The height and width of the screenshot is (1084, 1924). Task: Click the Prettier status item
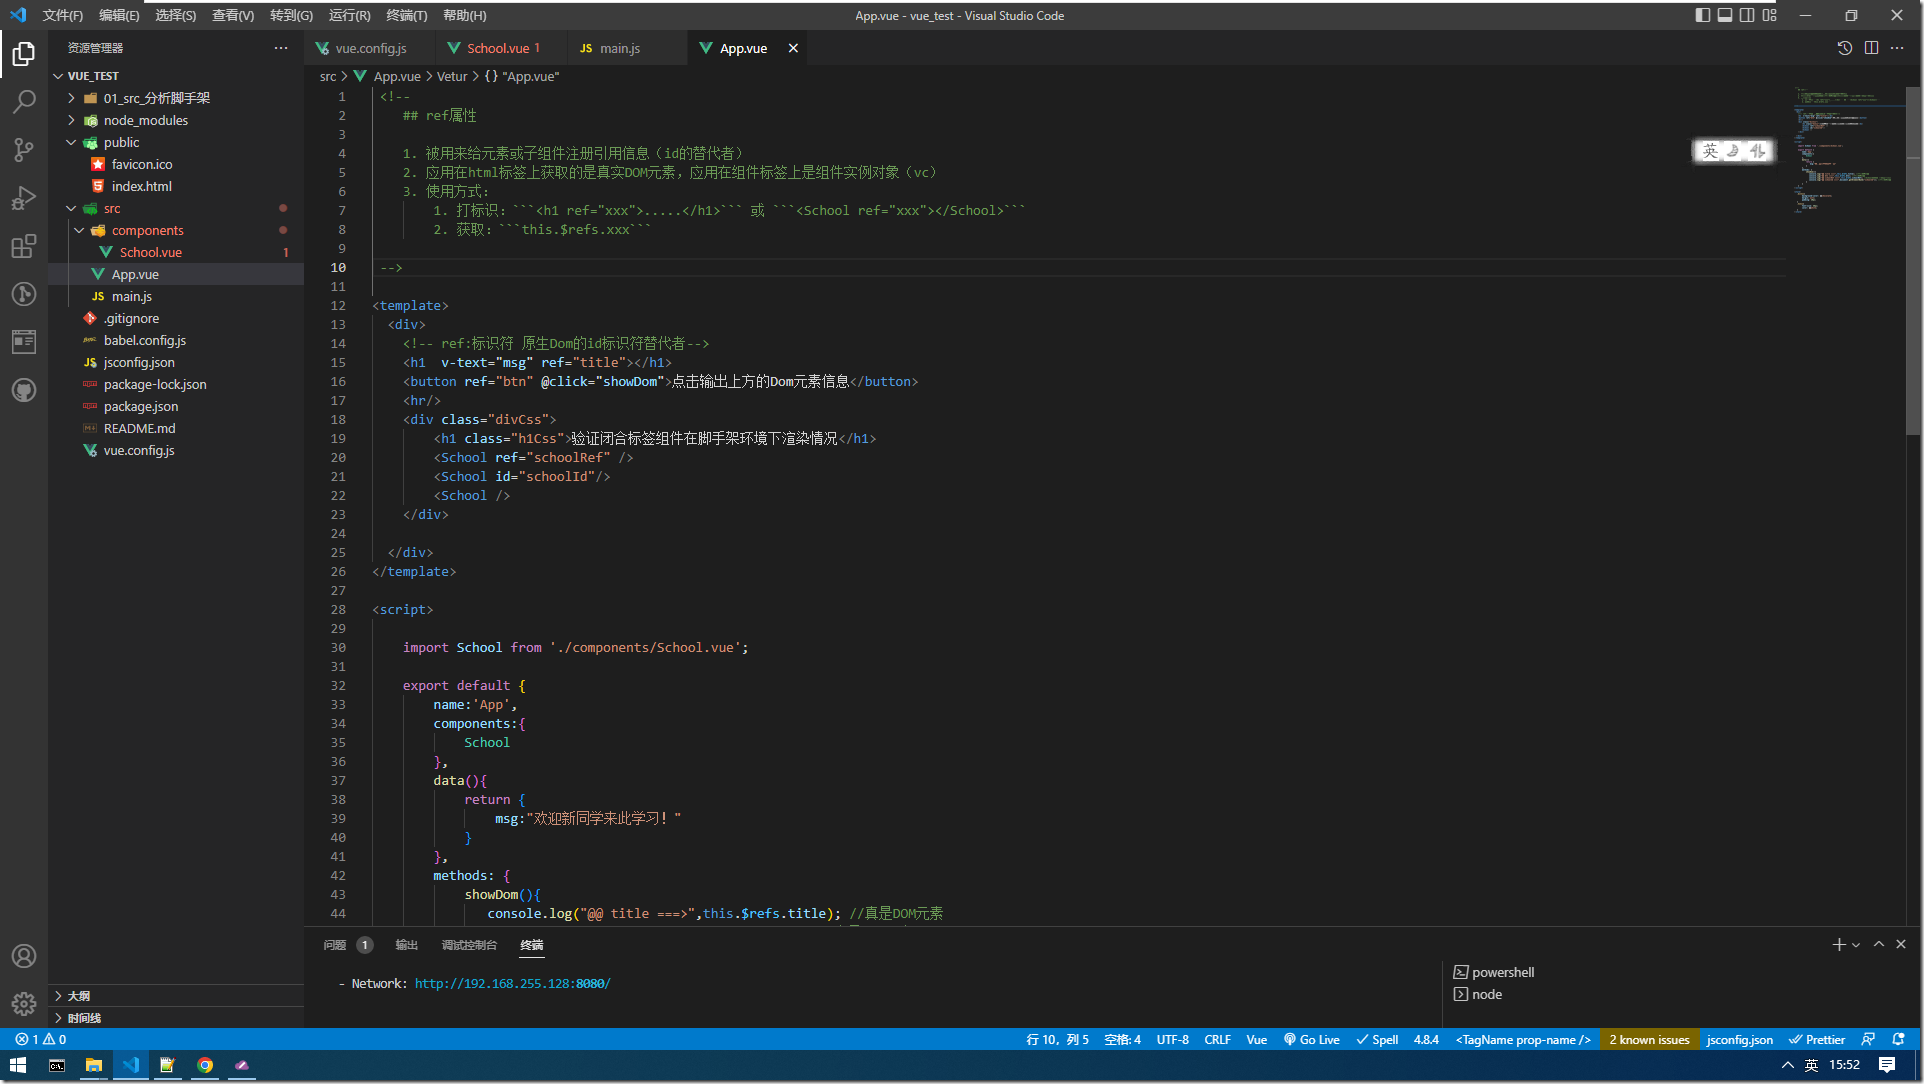[x=1817, y=1040]
